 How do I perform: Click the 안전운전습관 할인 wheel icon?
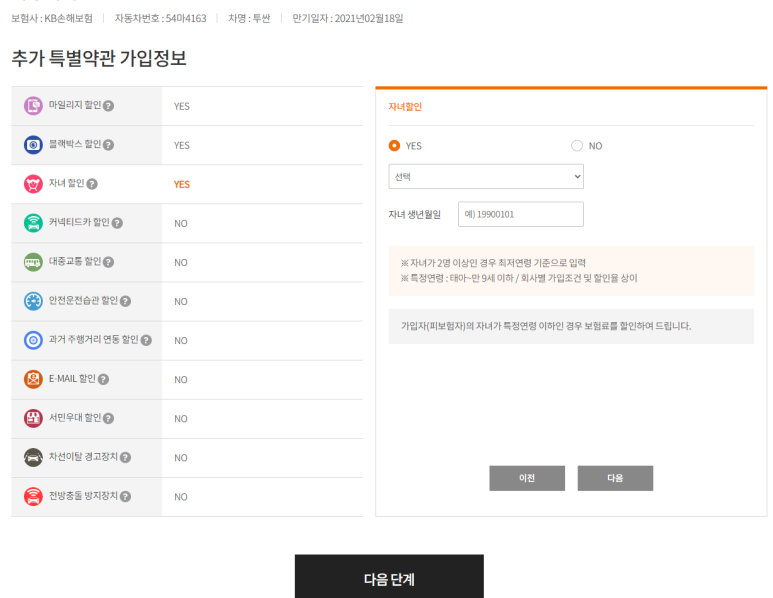[33, 301]
